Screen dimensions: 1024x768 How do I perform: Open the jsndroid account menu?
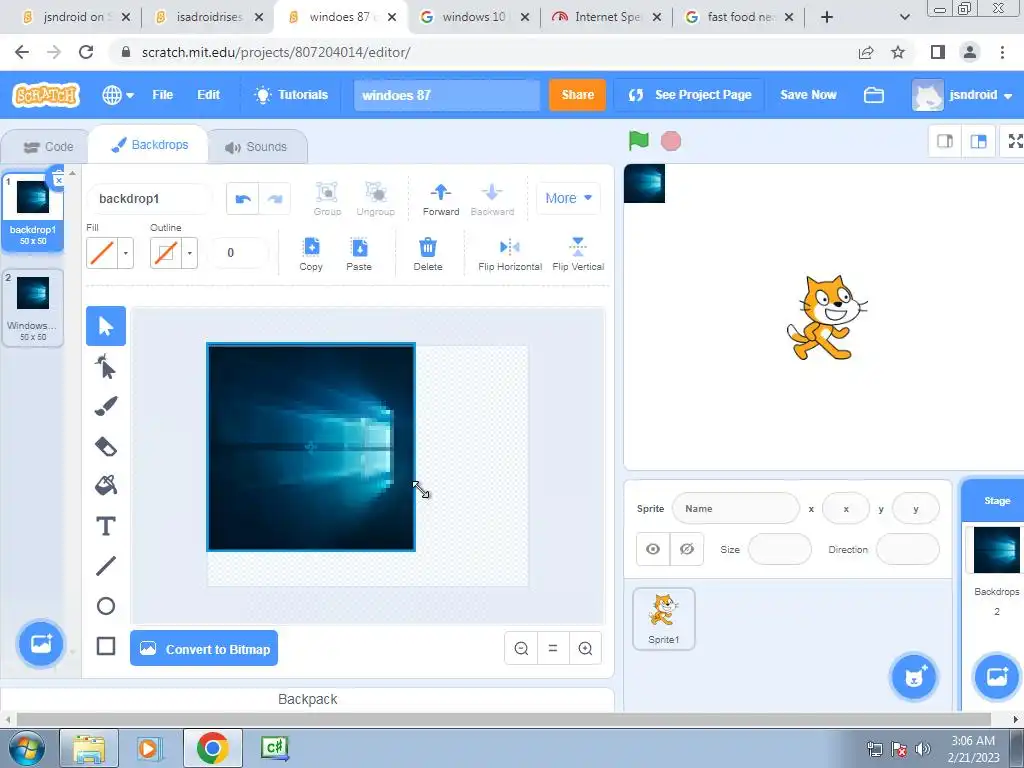pyautogui.click(x=963, y=95)
